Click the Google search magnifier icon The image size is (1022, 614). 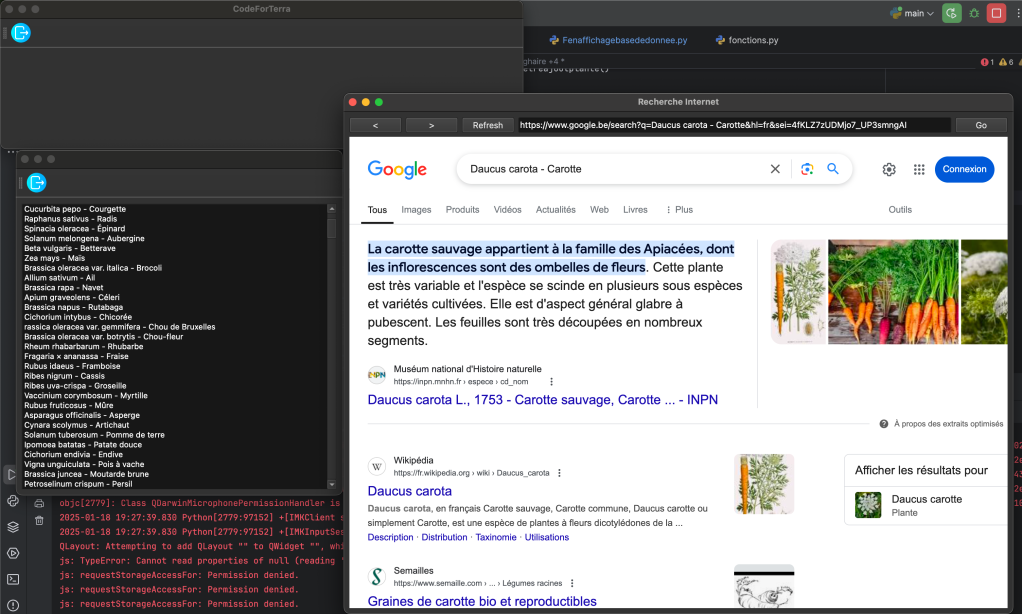833,169
